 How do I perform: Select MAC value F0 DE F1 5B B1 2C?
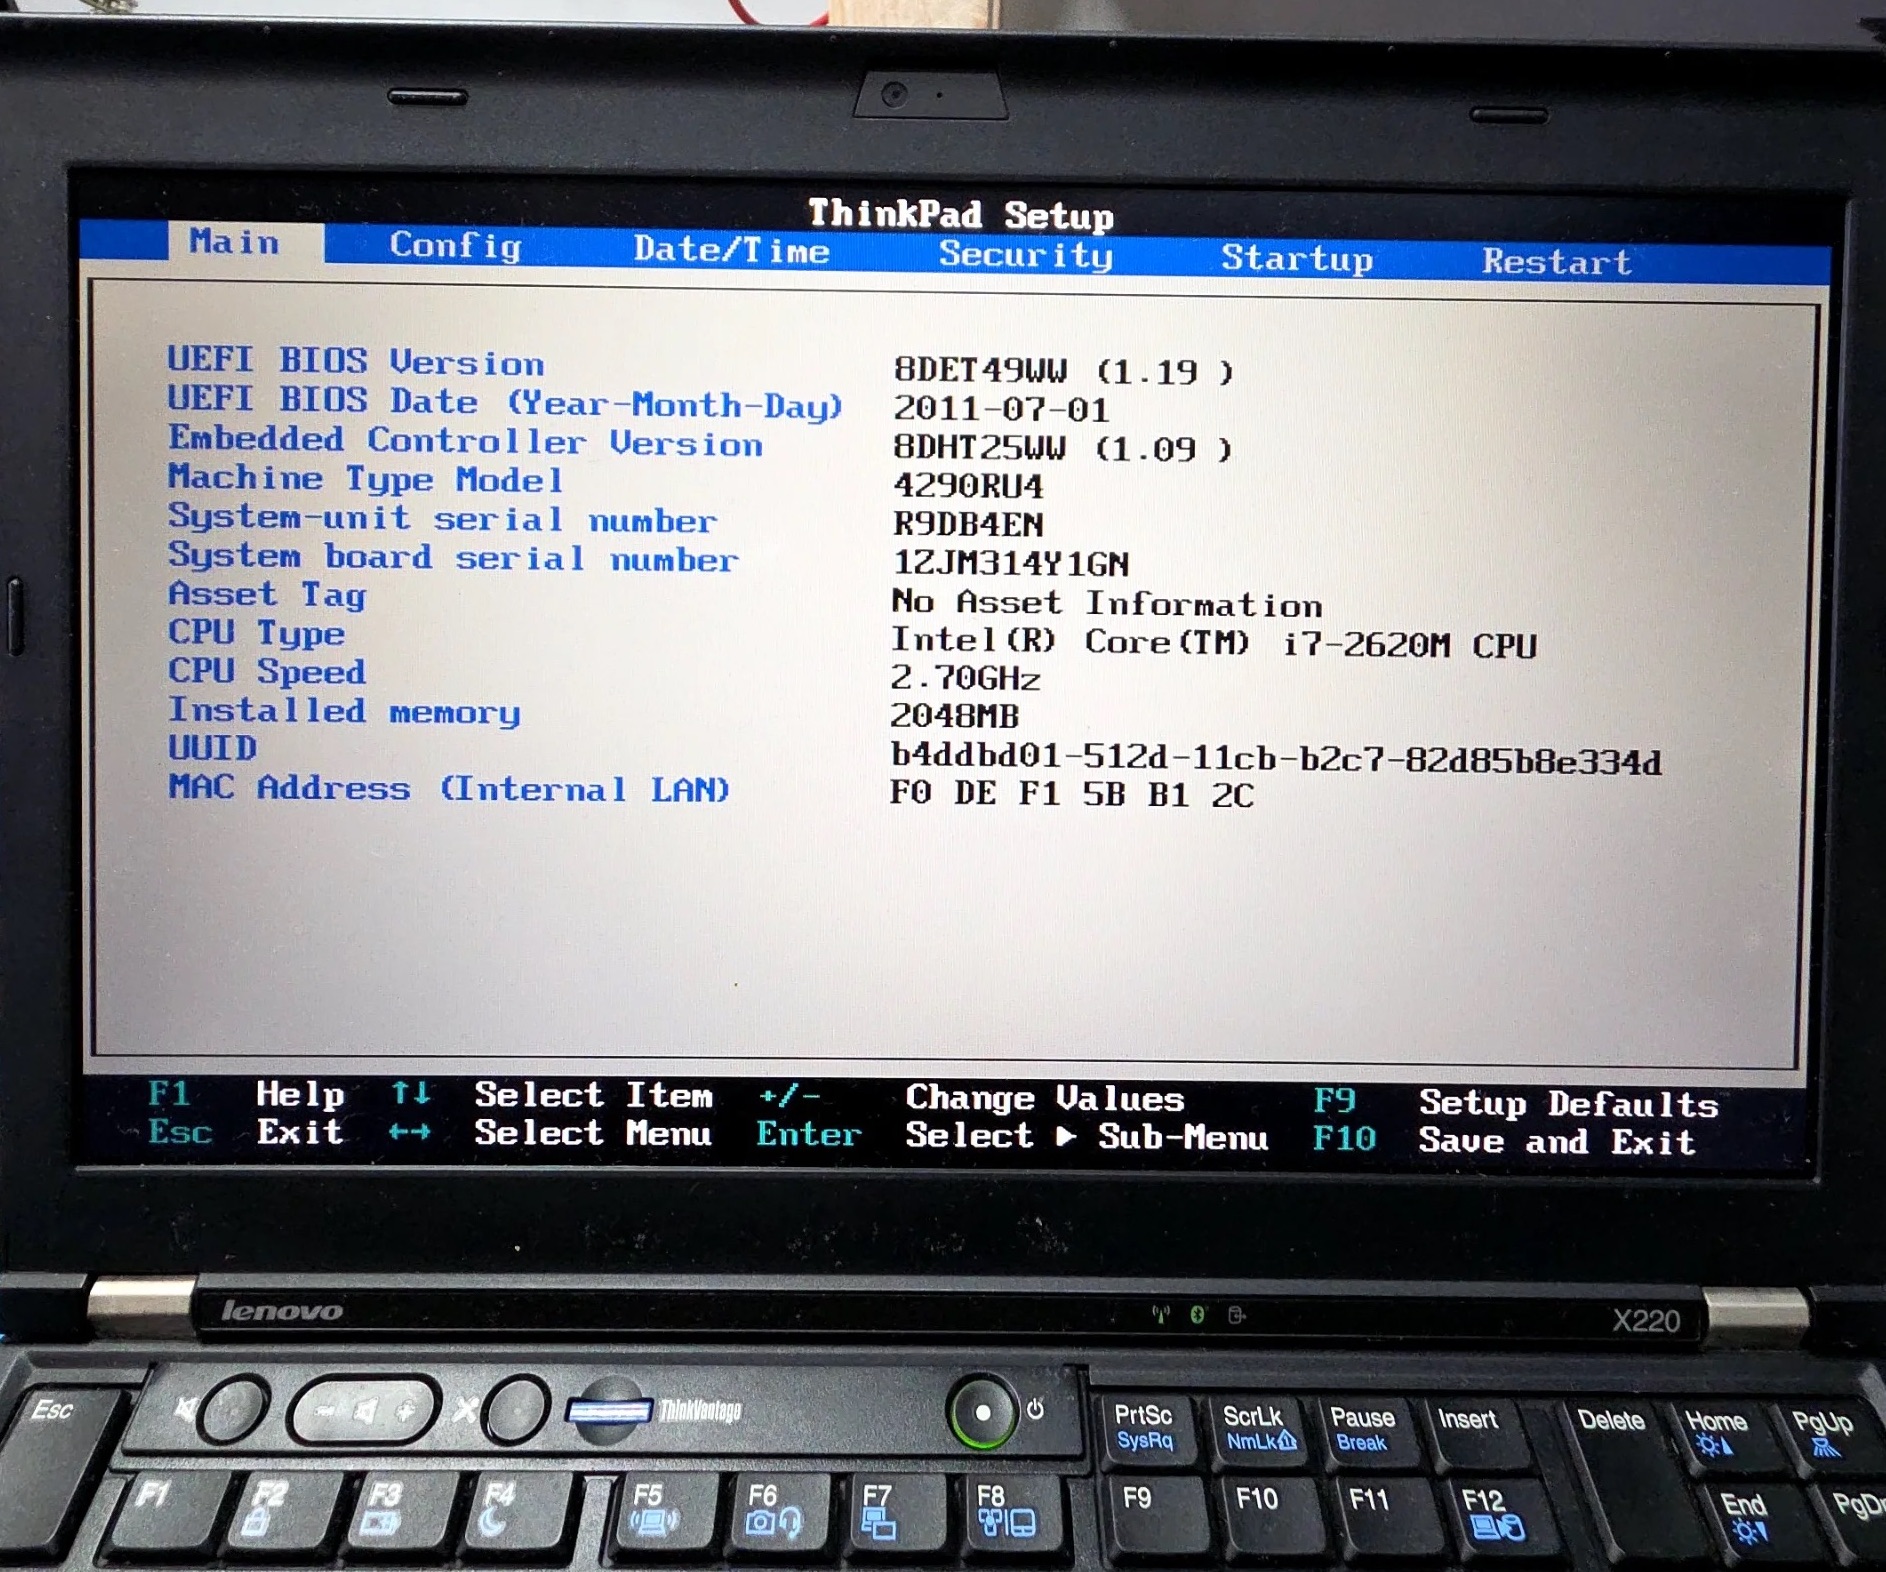(1072, 795)
